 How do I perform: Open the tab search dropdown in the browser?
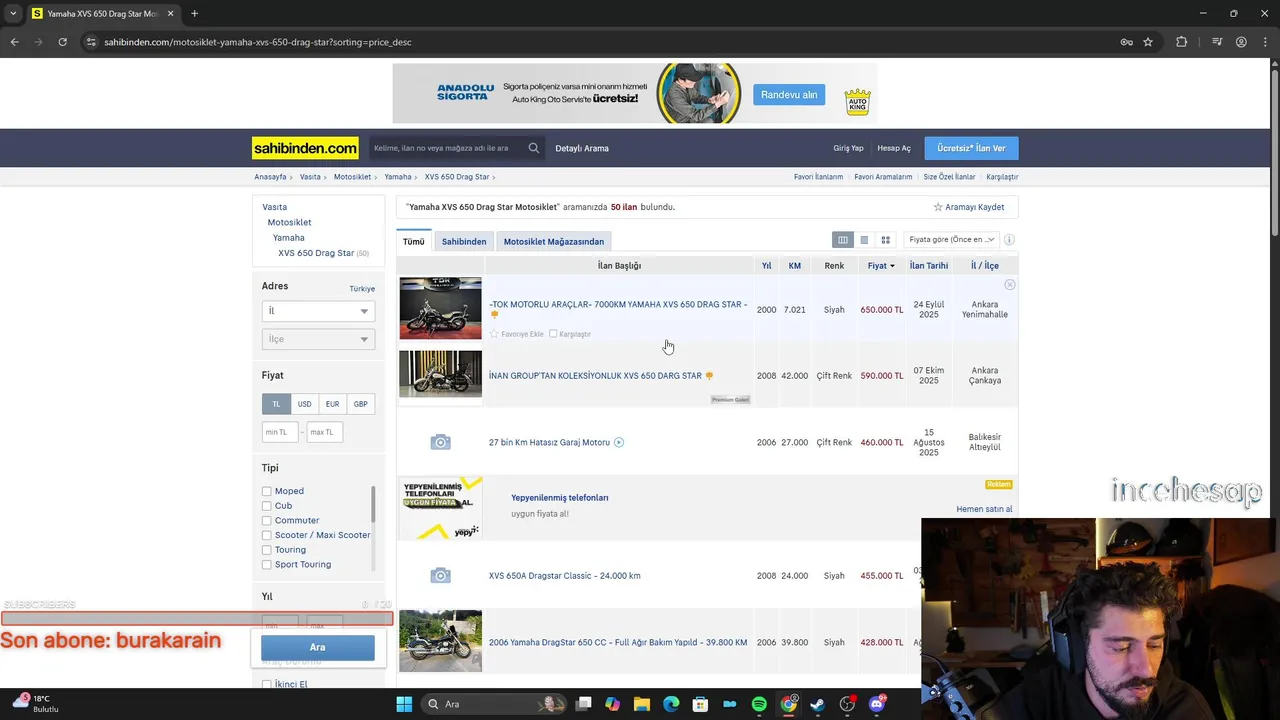pos(13,14)
